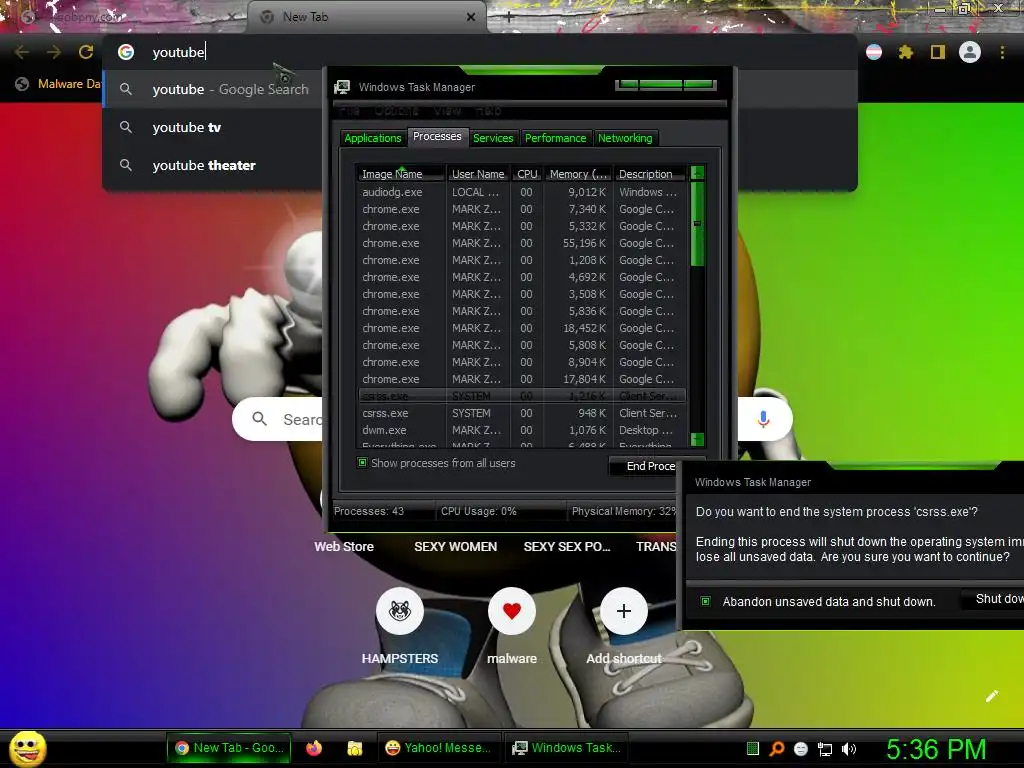The image size is (1024, 768).
Task: Click the striped extension icon in toolbar
Action: pos(874,52)
